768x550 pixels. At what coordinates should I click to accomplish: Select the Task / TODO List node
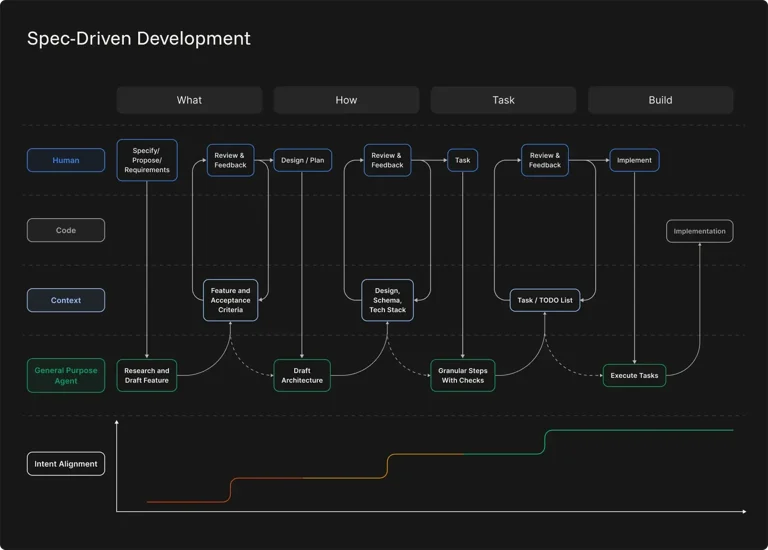coord(545,300)
